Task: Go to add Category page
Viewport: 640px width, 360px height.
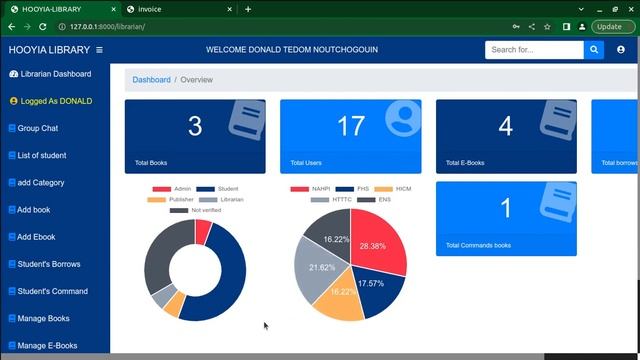Action: click(41, 182)
